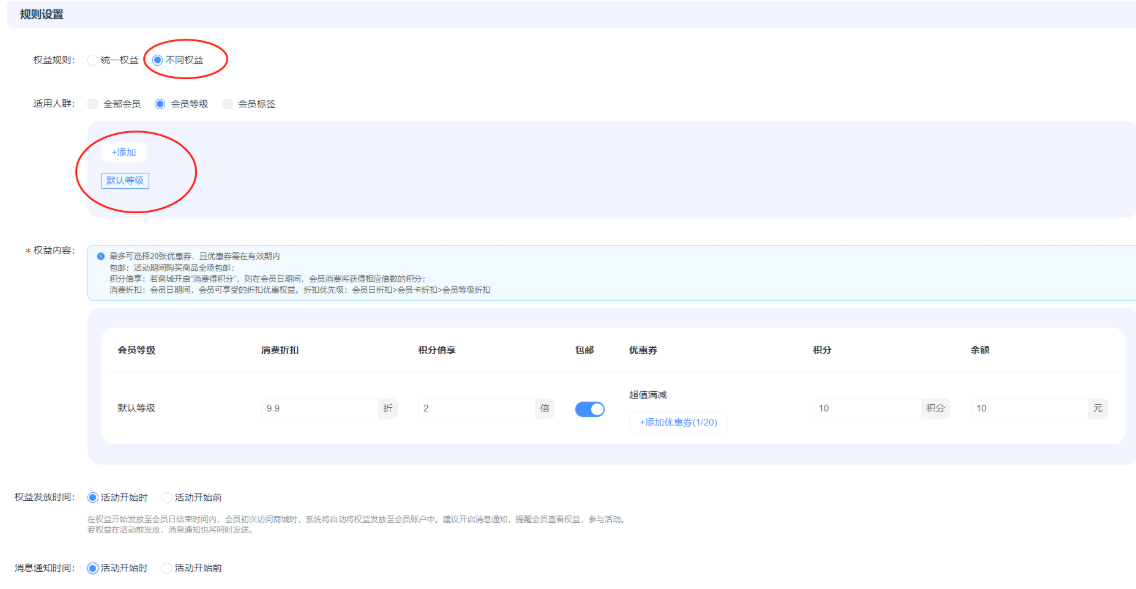The width and height of the screenshot is (1136, 589).
Task: Click the info icon in the 权益内容 notice
Action: click(101, 256)
